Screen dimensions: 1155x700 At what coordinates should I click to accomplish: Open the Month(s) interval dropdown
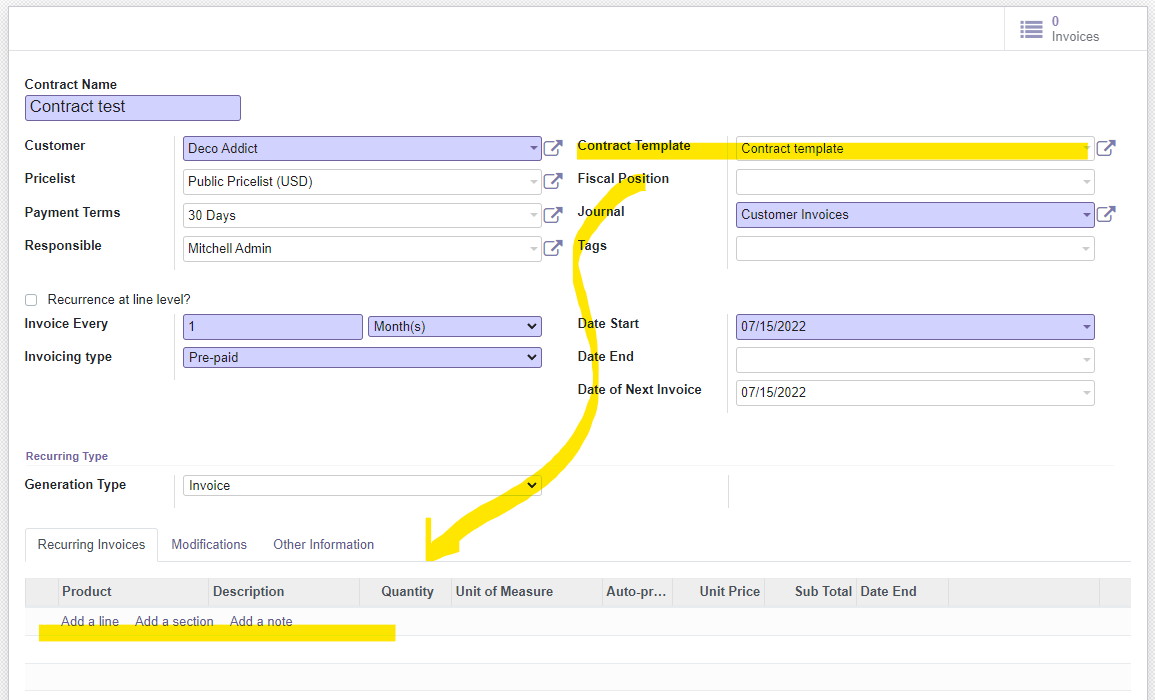[x=454, y=326]
